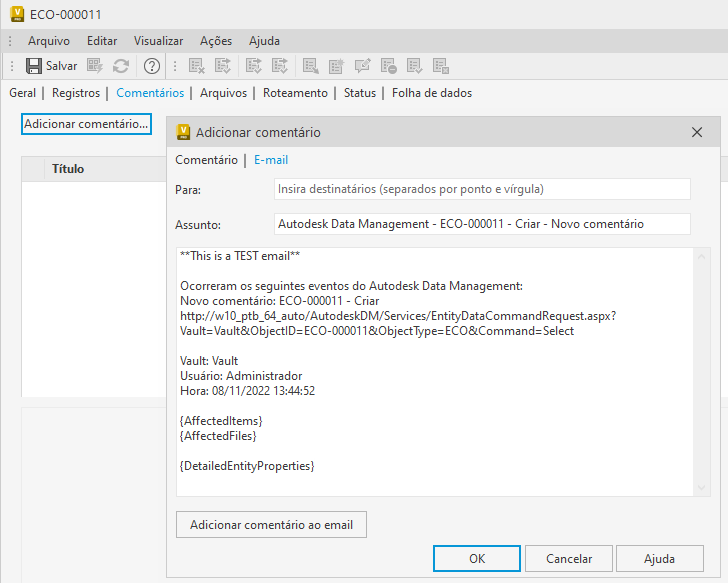Switch to the Arquivos tab
728x583 pixels.
[223, 93]
